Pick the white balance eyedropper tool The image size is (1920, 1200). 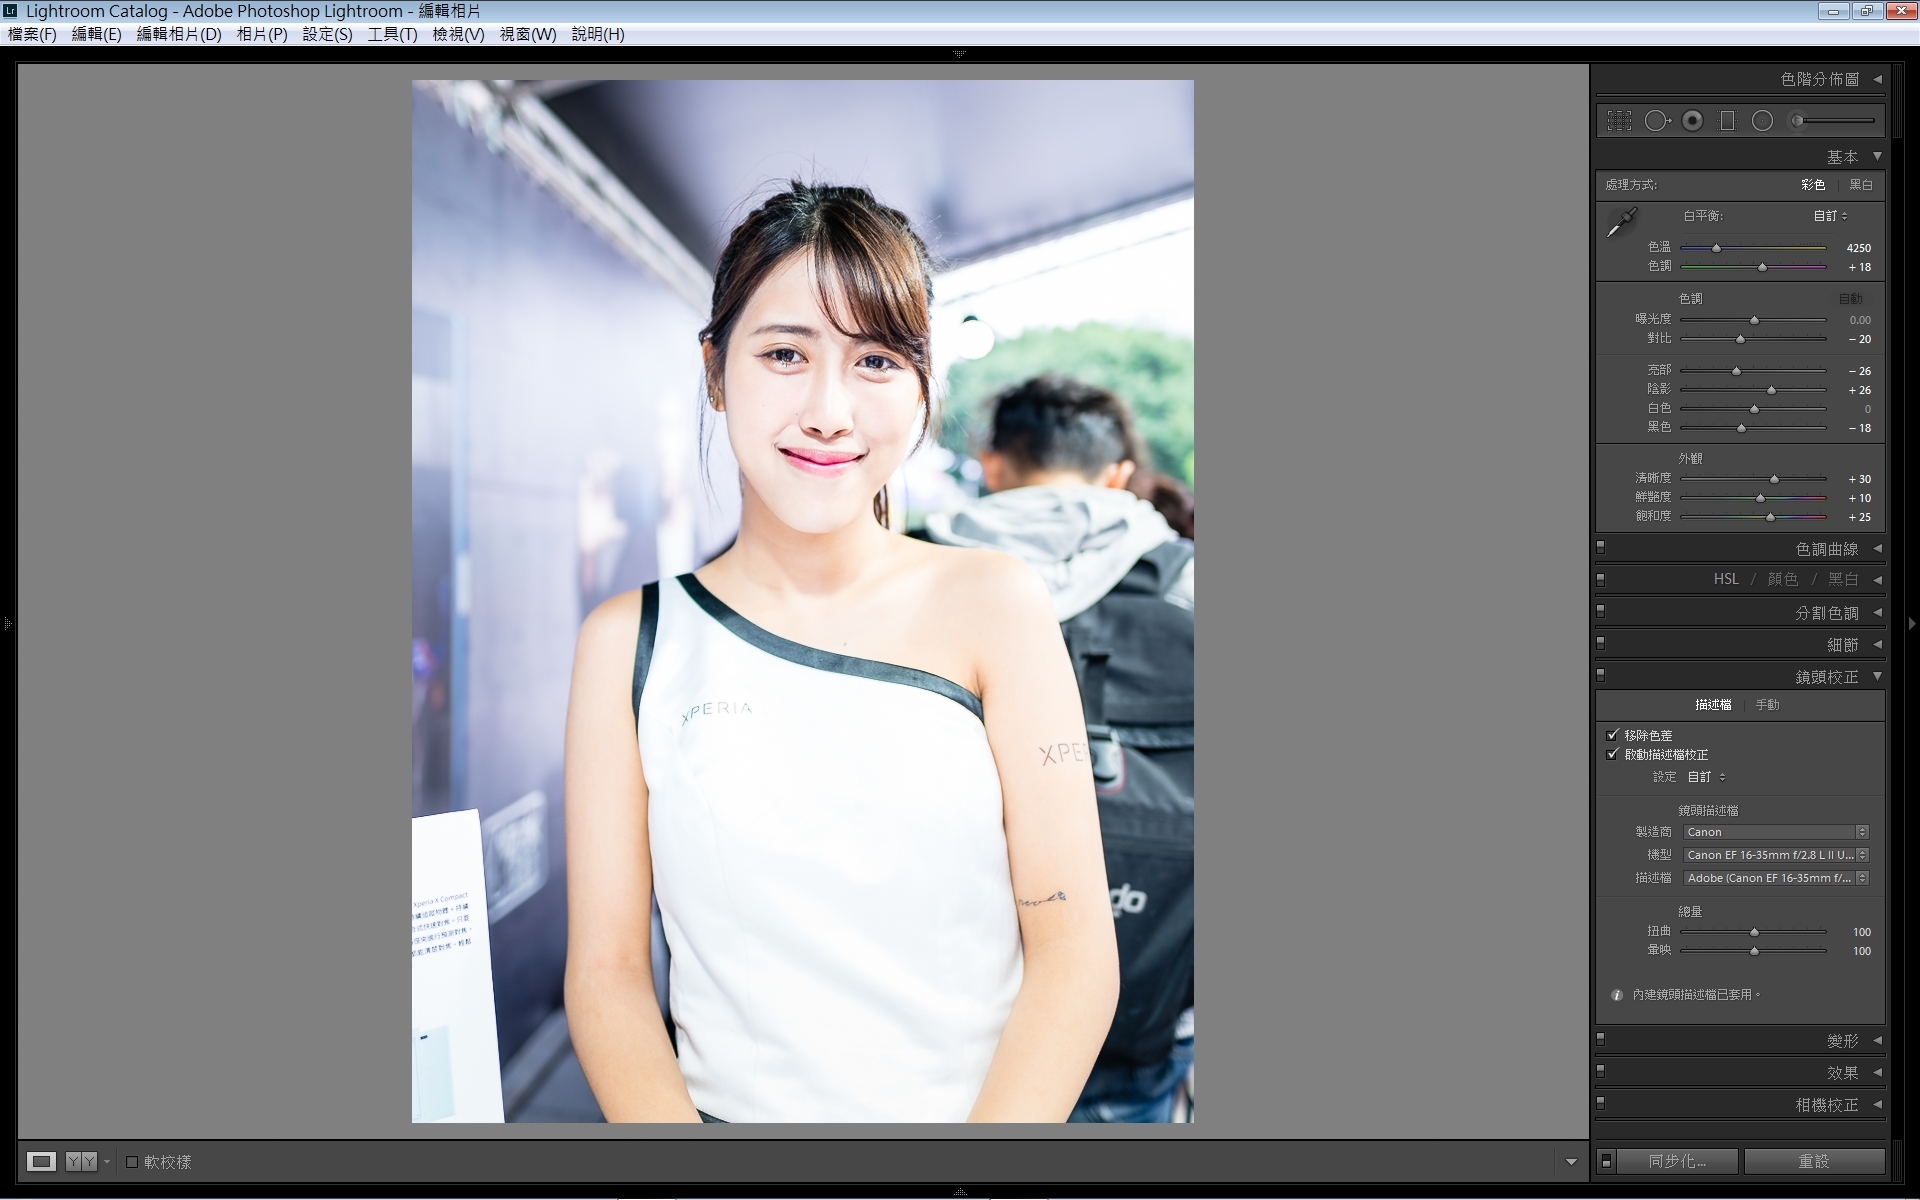pos(1621,222)
